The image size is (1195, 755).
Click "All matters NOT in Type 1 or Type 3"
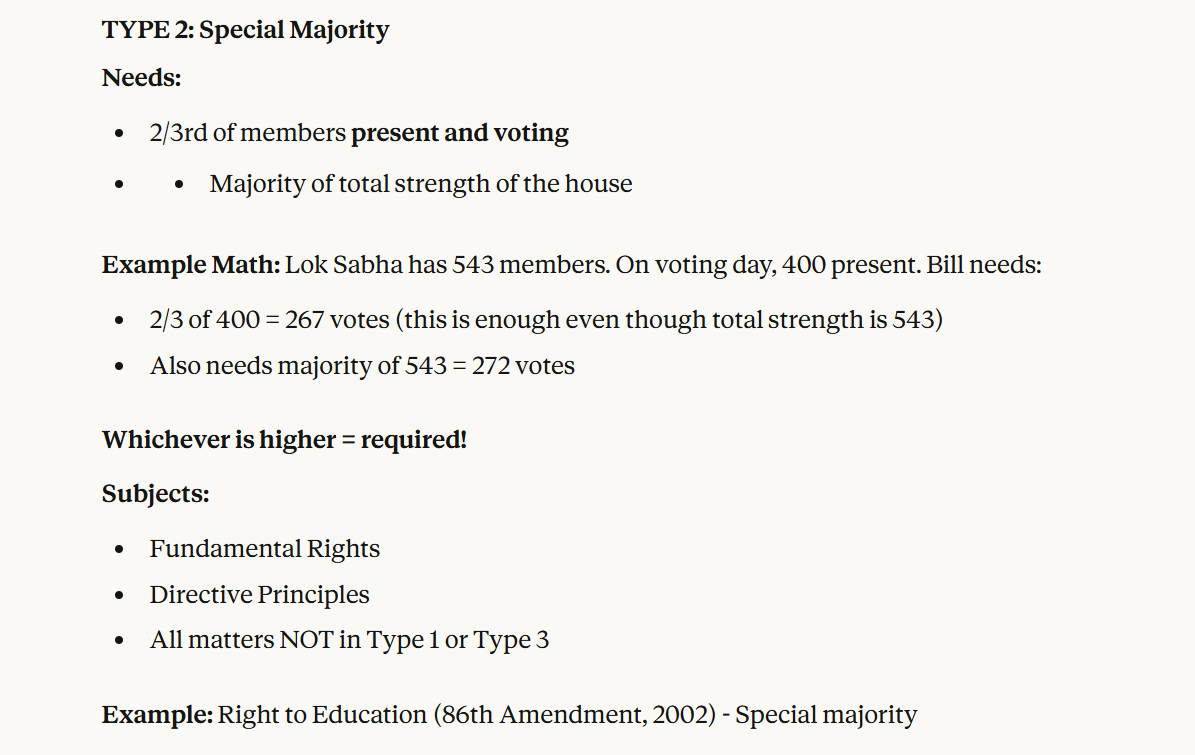[349, 640]
